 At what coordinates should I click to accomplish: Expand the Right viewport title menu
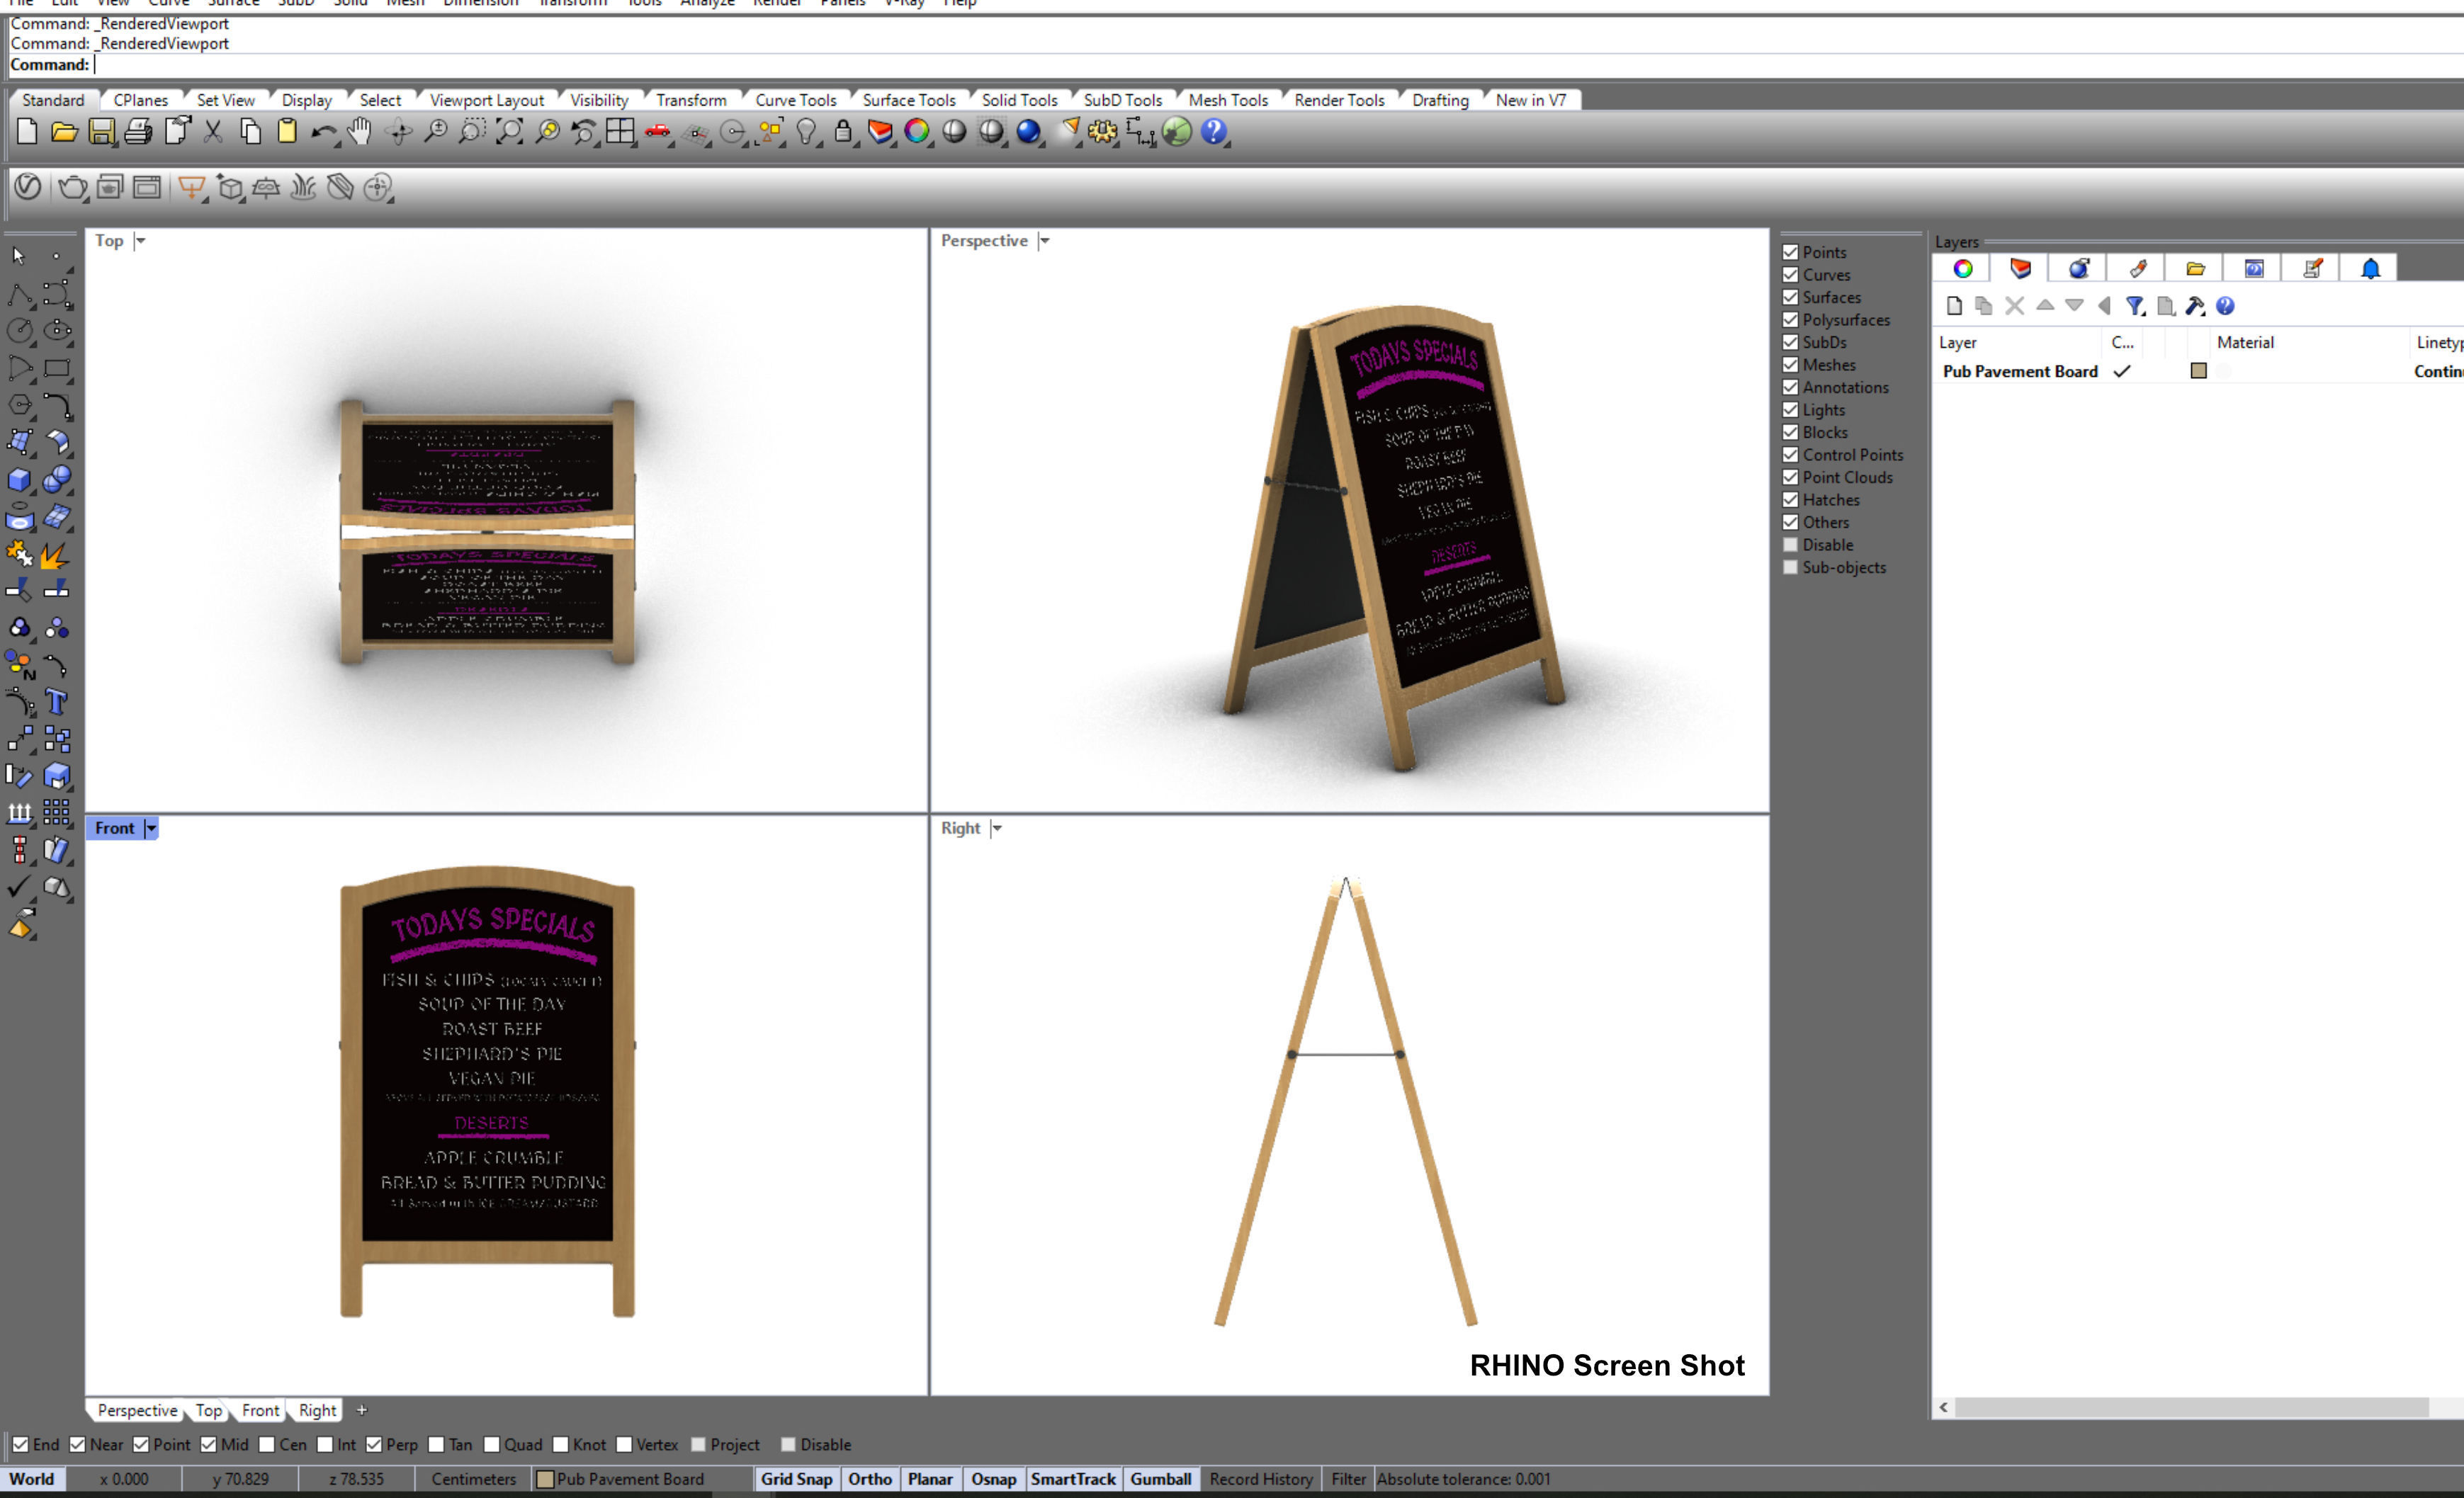[x=997, y=828]
